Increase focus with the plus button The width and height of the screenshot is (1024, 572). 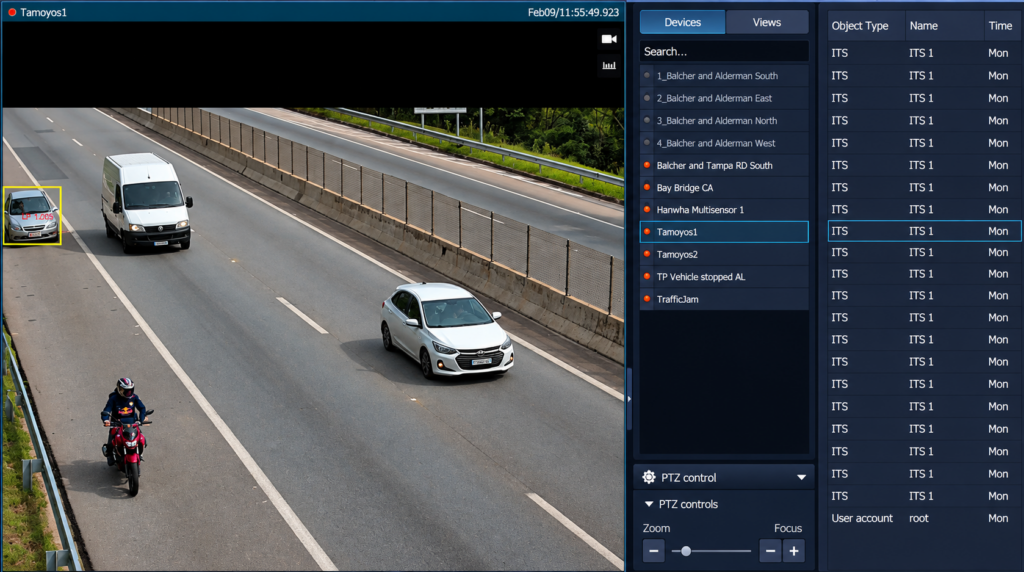click(794, 551)
